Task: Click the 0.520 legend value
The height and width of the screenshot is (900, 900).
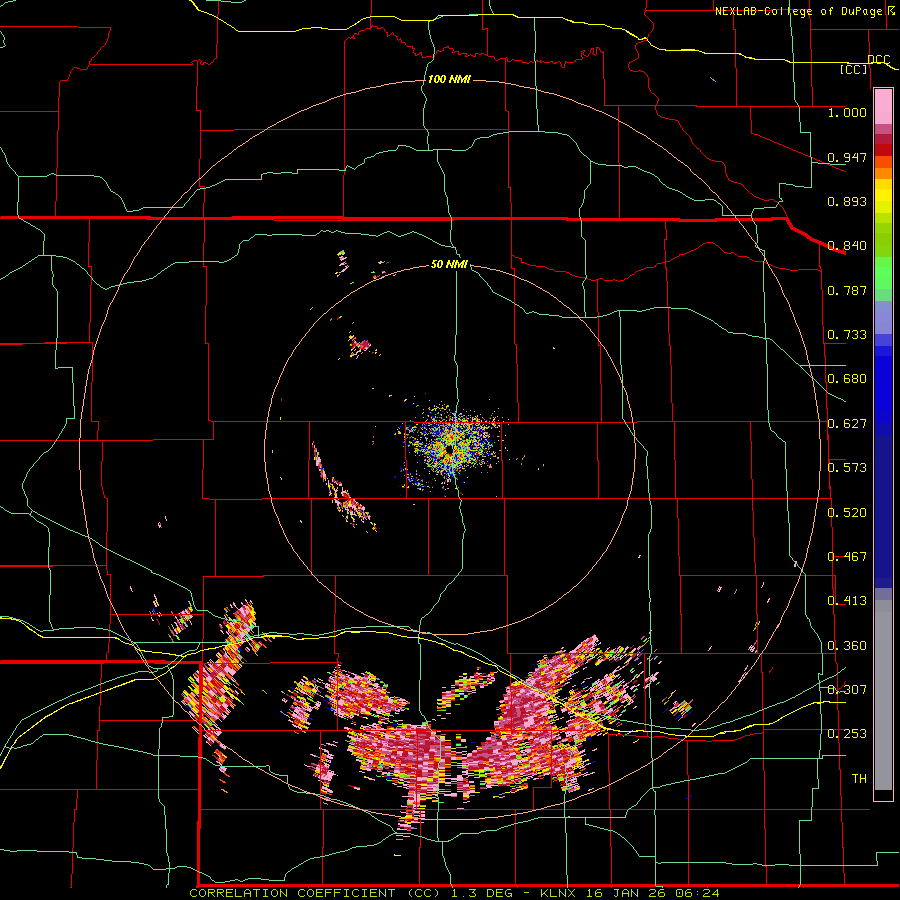Action: pyautogui.click(x=847, y=513)
